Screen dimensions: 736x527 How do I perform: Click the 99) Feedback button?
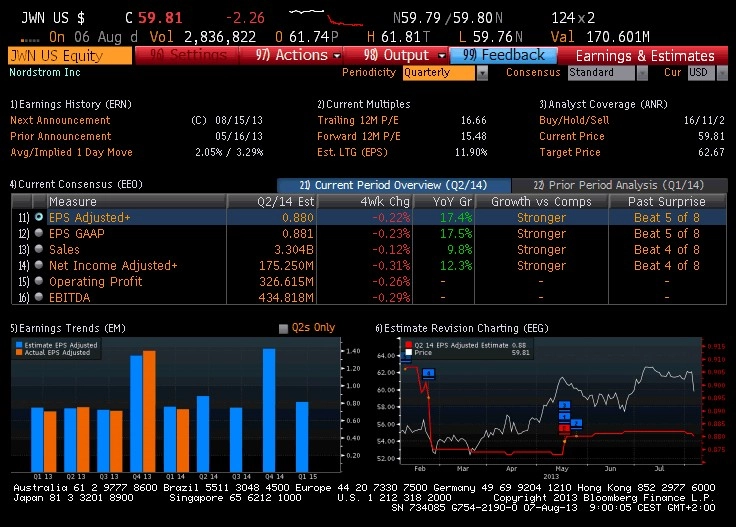(503, 55)
